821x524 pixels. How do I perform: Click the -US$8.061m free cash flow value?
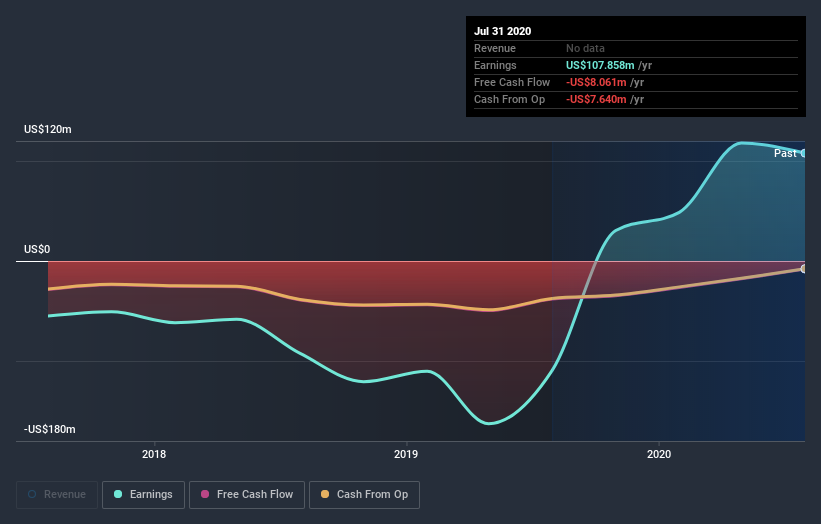[x=596, y=82]
